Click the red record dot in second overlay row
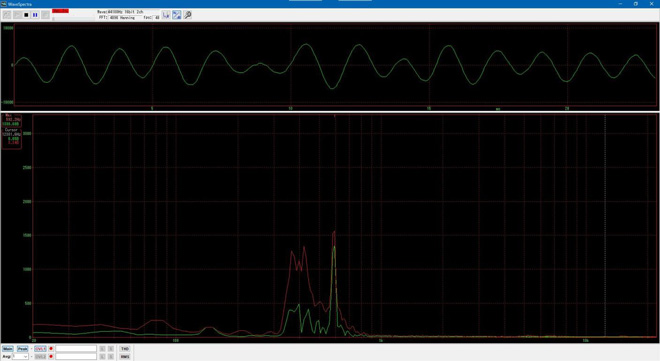The height and width of the screenshot is (361, 660). (x=51, y=356)
